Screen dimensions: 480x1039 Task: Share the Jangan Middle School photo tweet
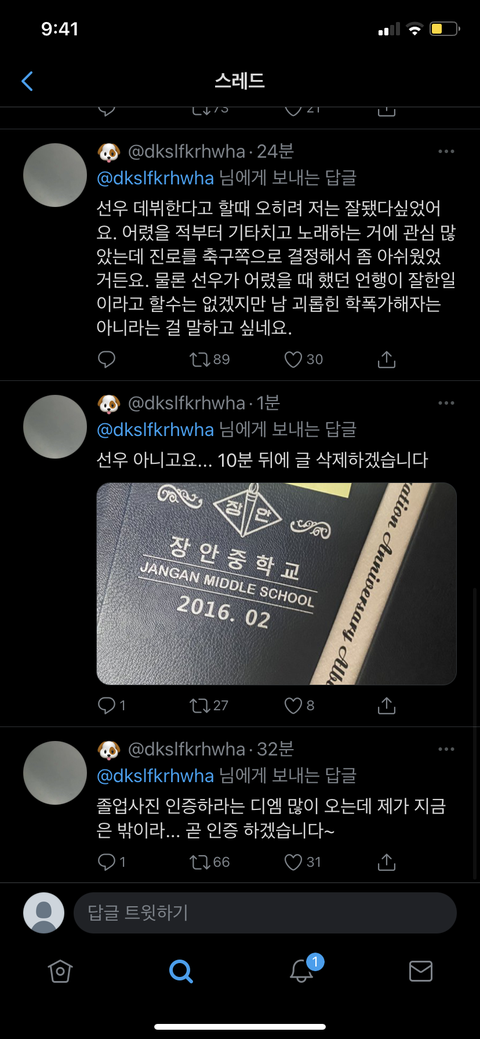(x=387, y=705)
